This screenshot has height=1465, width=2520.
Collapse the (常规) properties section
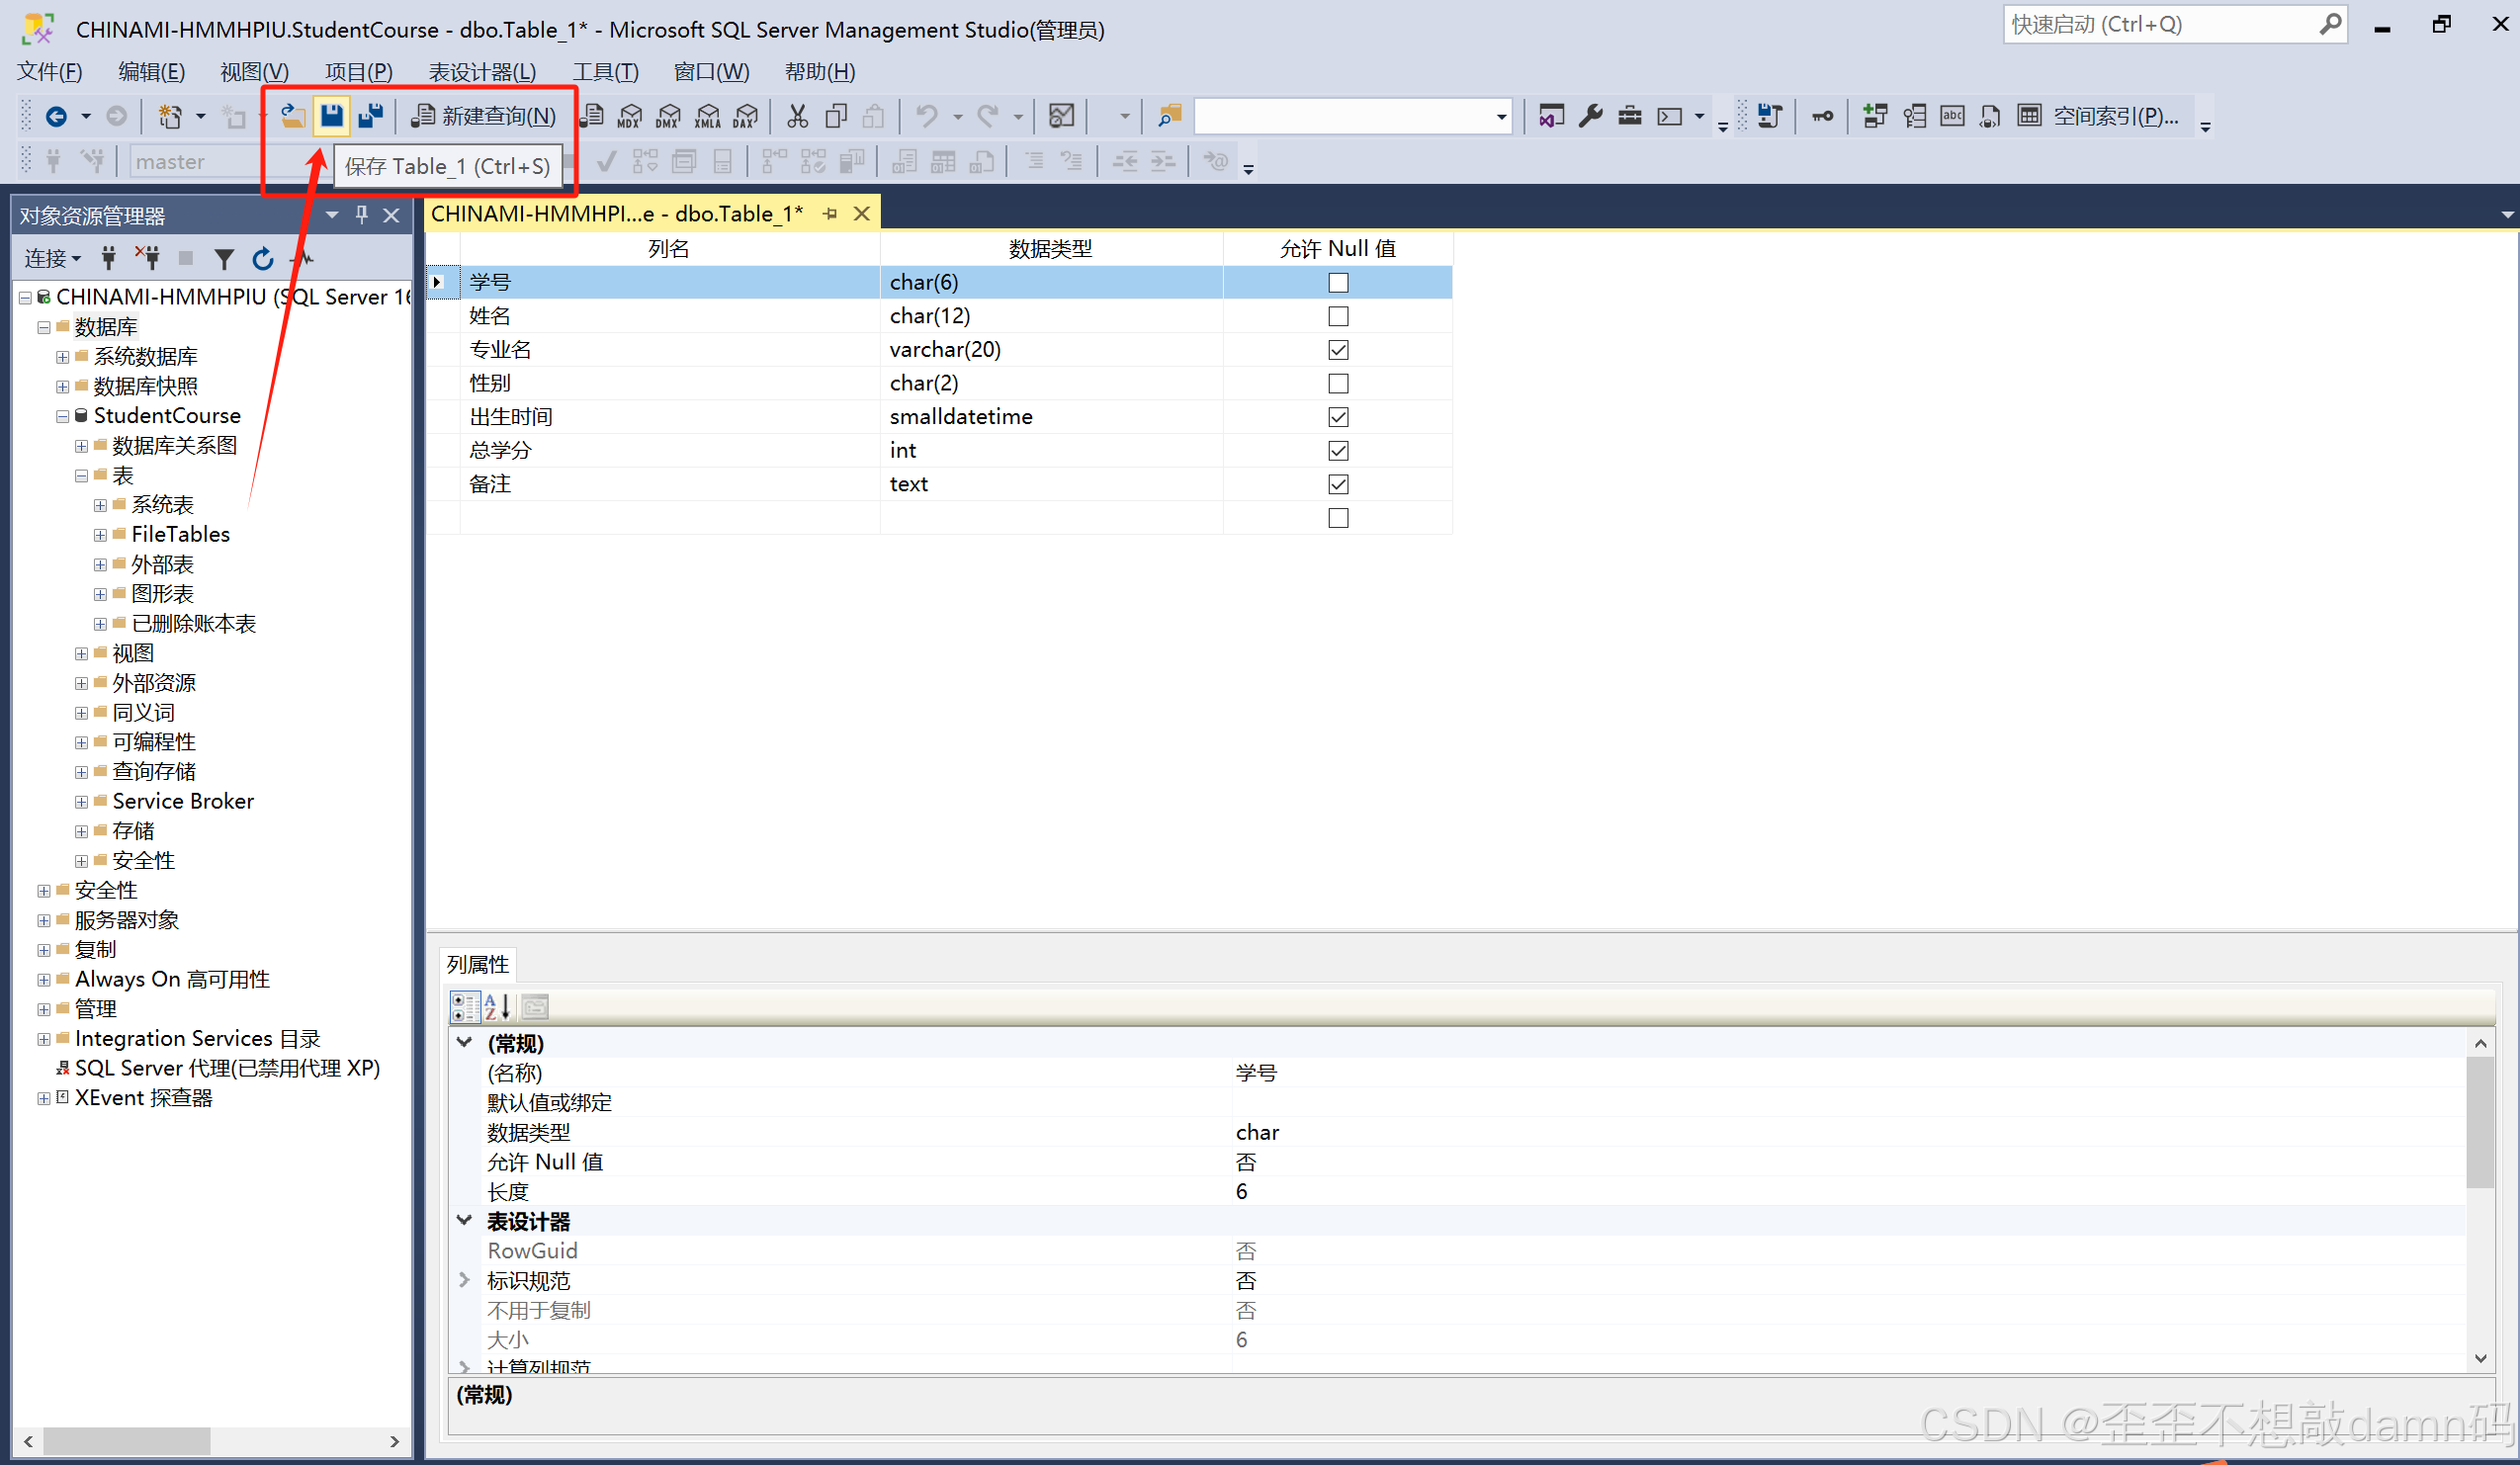(465, 1042)
